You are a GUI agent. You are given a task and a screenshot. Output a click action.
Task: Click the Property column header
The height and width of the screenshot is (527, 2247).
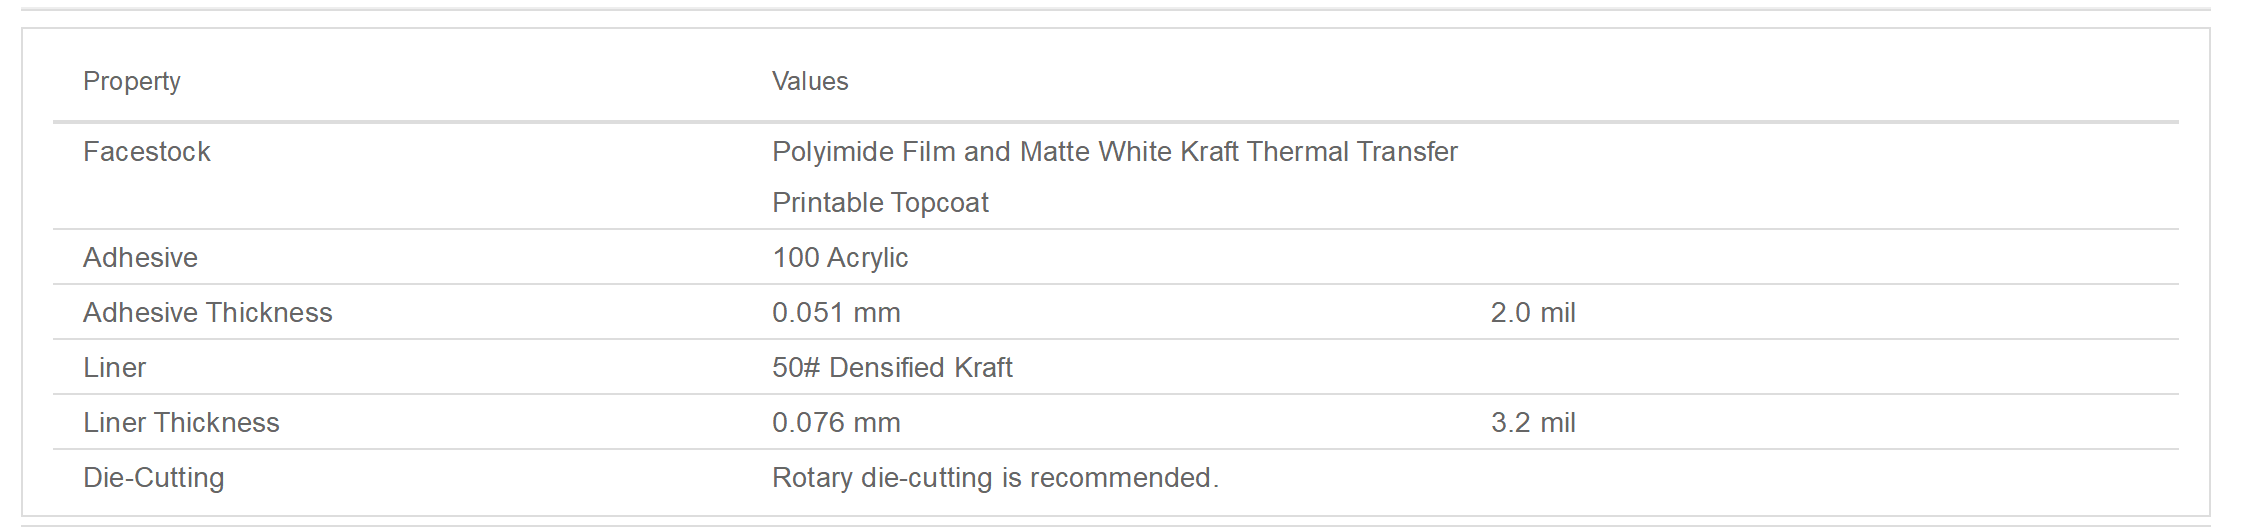[x=132, y=82]
